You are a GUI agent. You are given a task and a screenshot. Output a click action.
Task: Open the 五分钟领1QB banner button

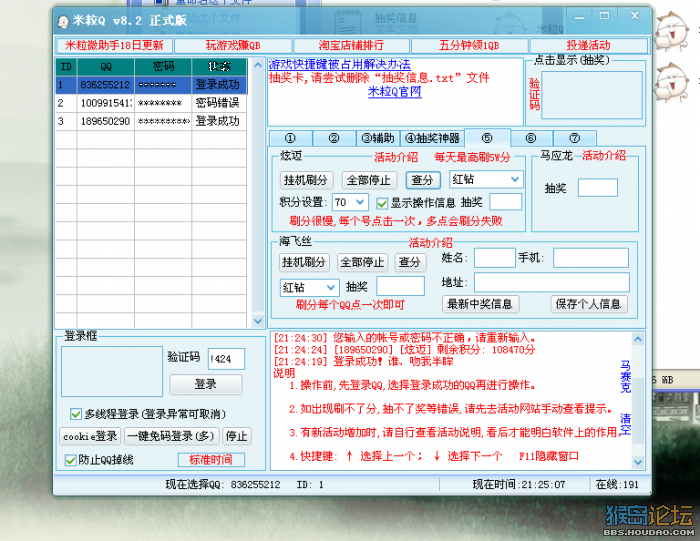[x=469, y=46]
